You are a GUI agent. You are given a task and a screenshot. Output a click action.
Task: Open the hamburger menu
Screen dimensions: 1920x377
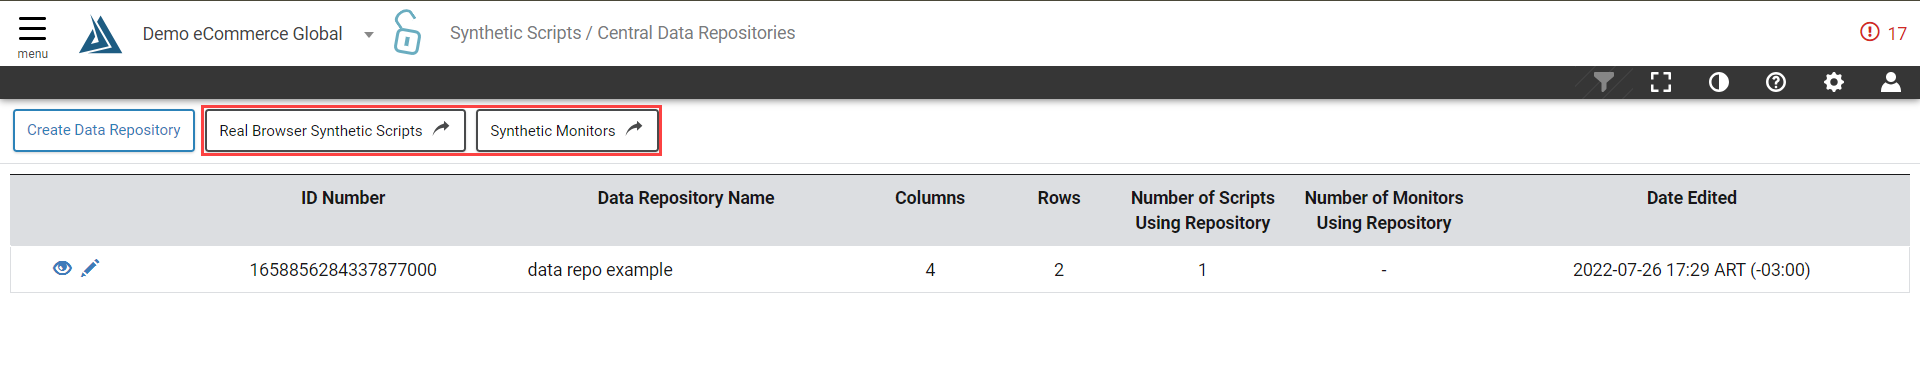[32, 35]
